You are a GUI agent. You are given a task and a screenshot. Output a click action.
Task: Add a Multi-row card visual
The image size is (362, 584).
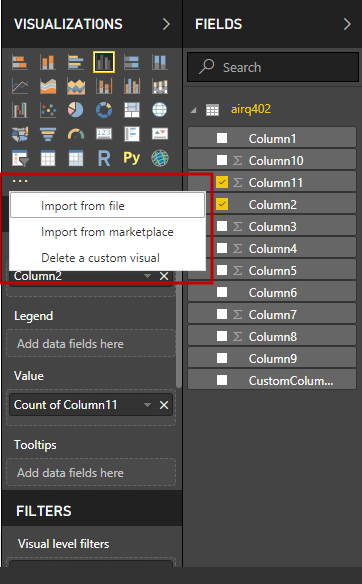pos(131,134)
